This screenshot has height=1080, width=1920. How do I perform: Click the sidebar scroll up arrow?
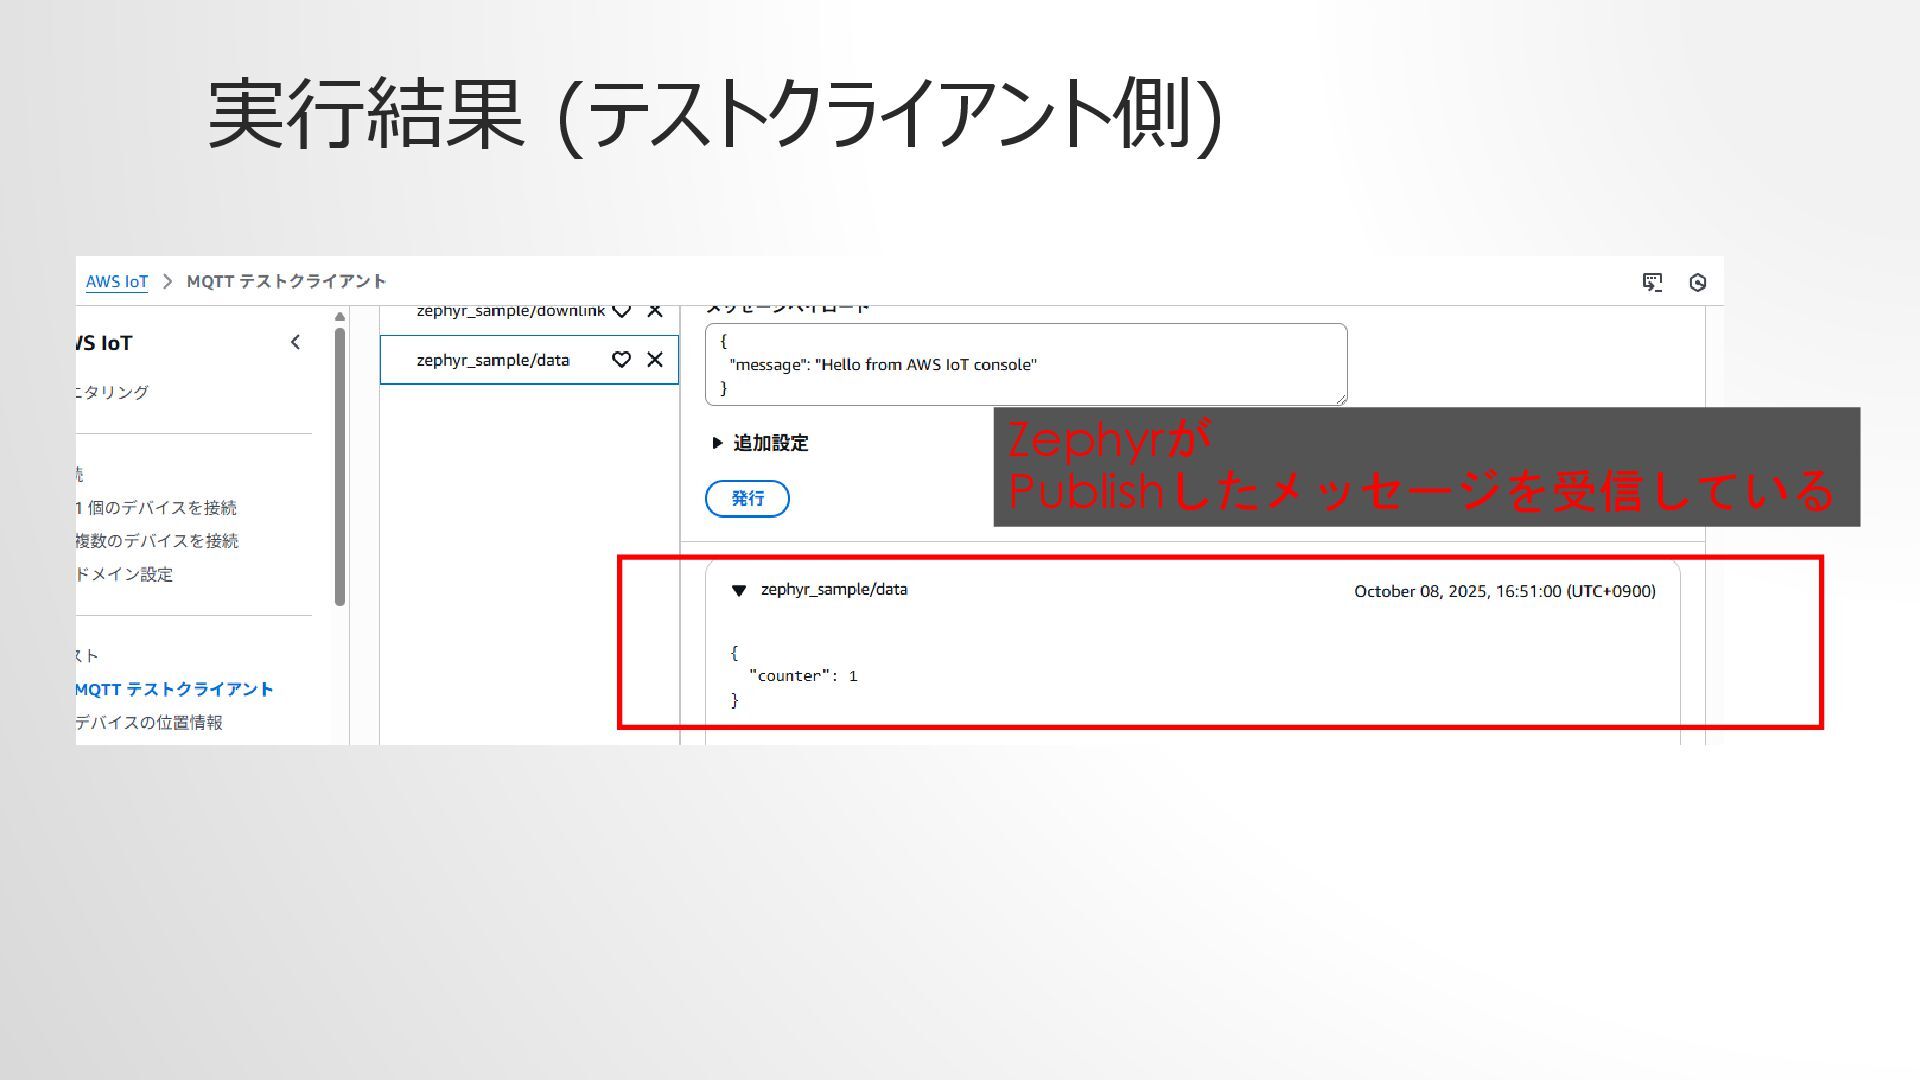pos(340,317)
